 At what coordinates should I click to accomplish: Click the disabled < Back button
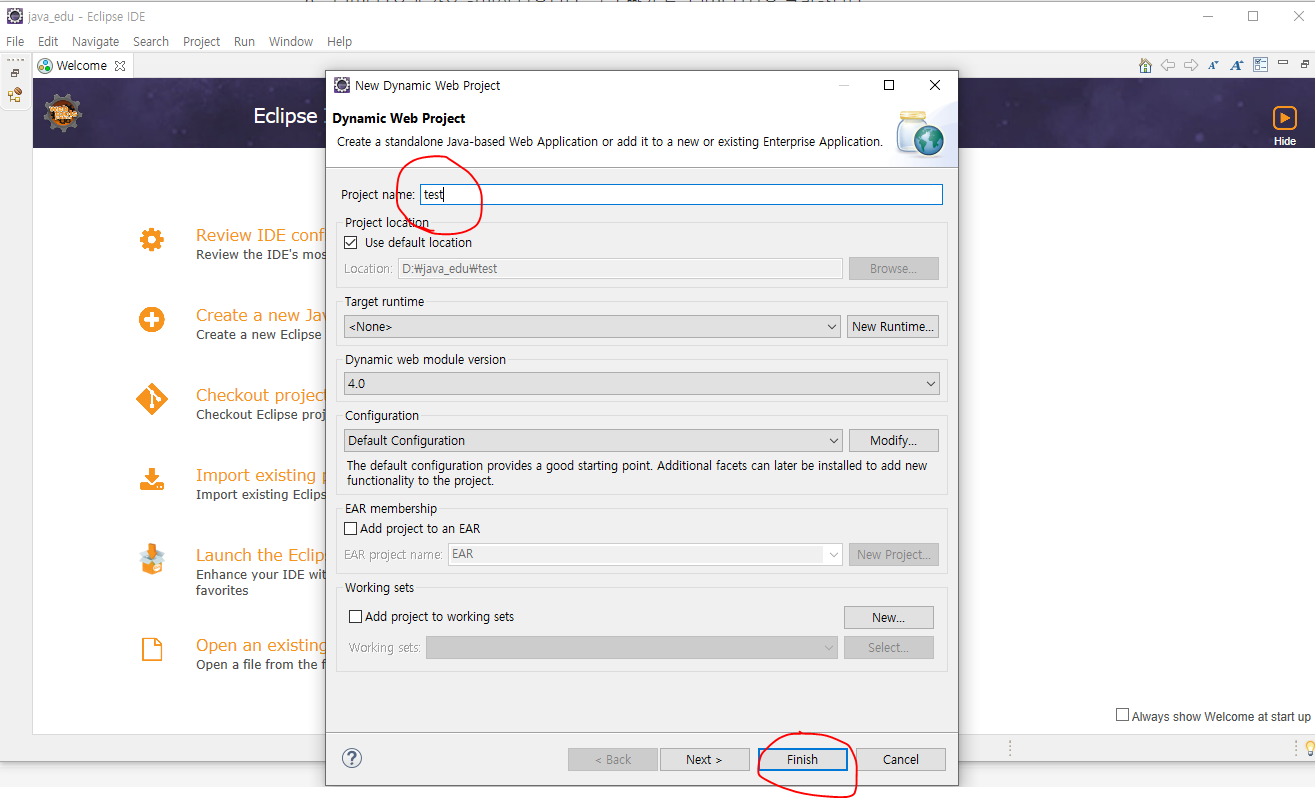pos(613,760)
